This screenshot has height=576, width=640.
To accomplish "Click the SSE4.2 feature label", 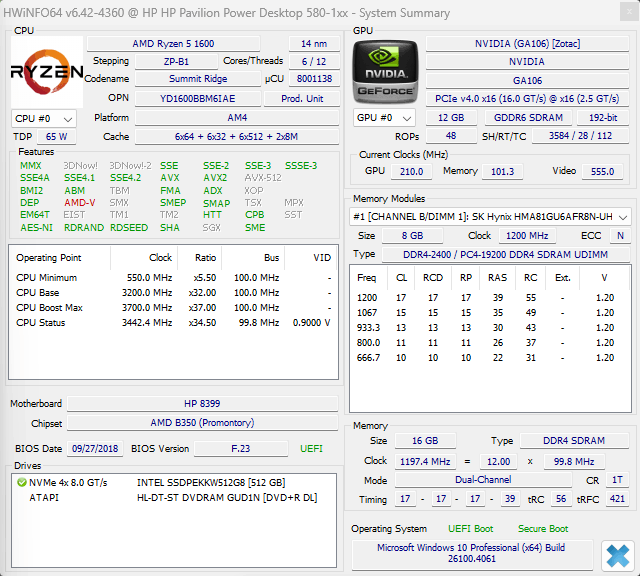I will [125, 178].
